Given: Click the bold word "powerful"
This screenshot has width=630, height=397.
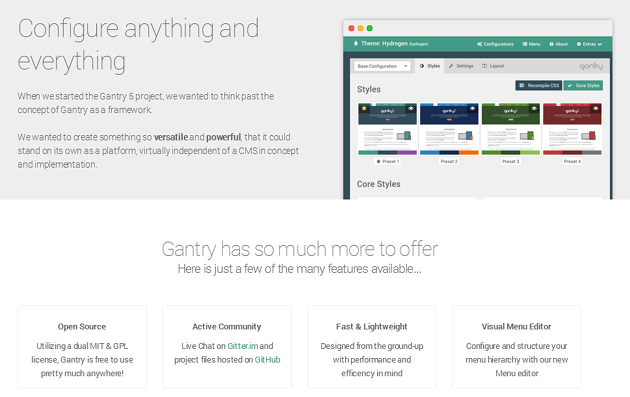Looking at the screenshot, I should (x=223, y=137).
